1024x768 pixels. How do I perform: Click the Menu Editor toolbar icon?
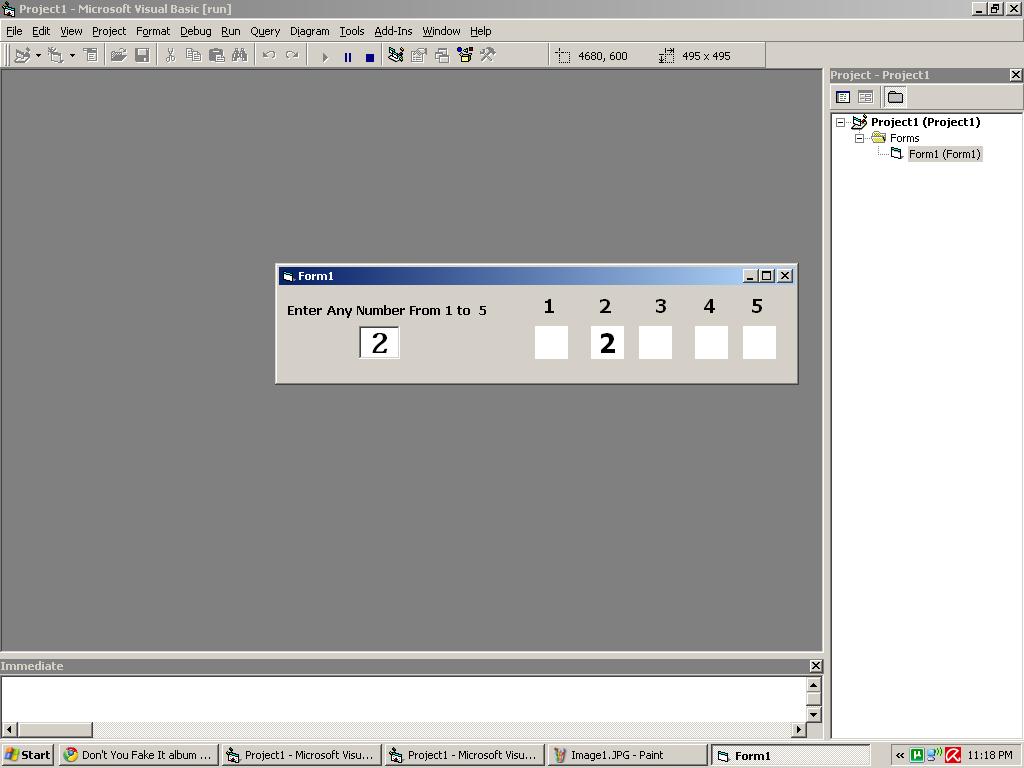coord(91,56)
